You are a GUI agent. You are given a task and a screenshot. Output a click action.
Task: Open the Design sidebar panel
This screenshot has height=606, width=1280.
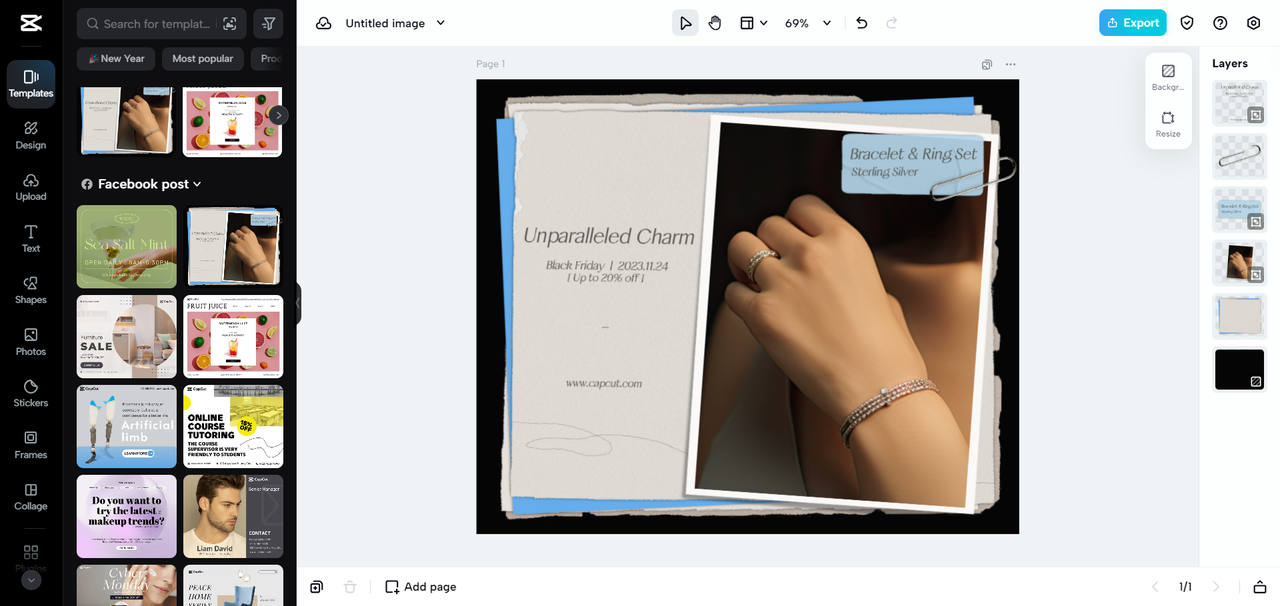pyautogui.click(x=31, y=135)
